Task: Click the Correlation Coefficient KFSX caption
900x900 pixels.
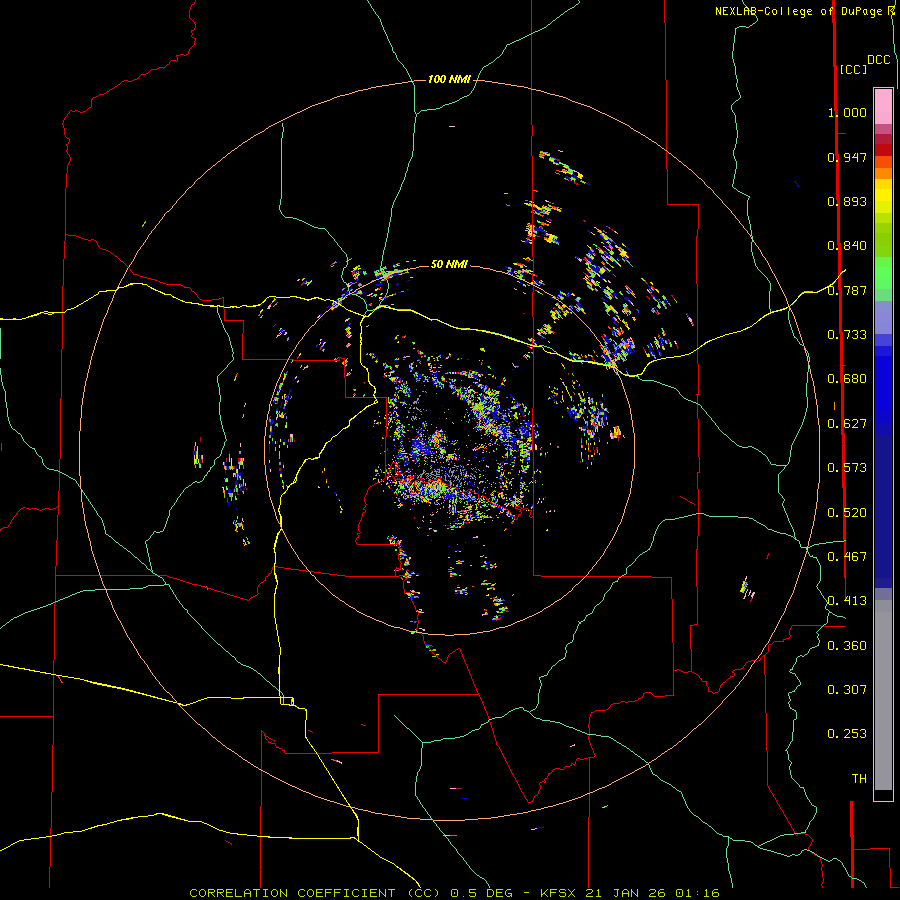Action: [x=454, y=893]
